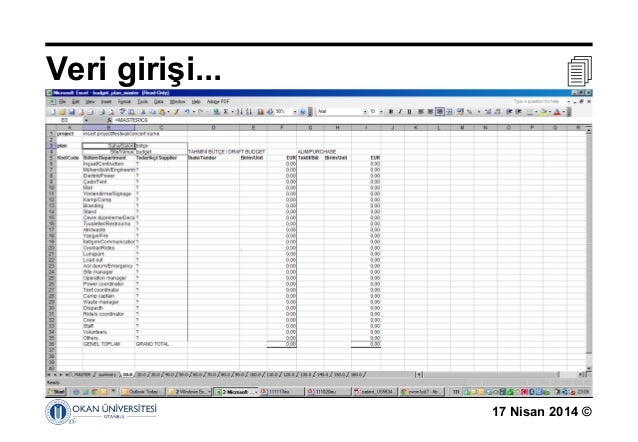
Task: Click the New workbook icon
Action: [x=52, y=112]
